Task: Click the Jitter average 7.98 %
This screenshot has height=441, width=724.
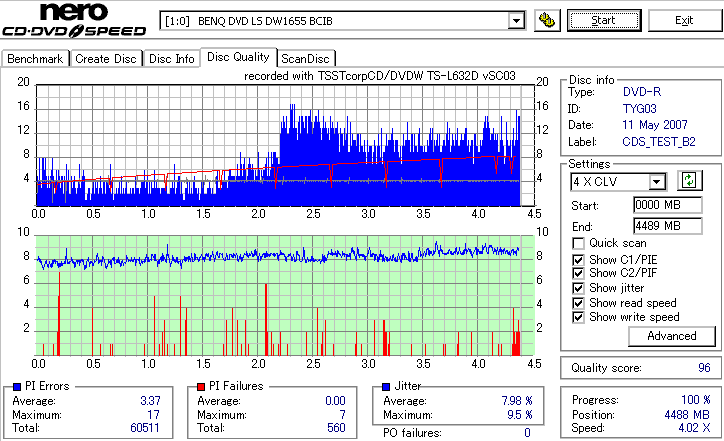Action: (517, 401)
